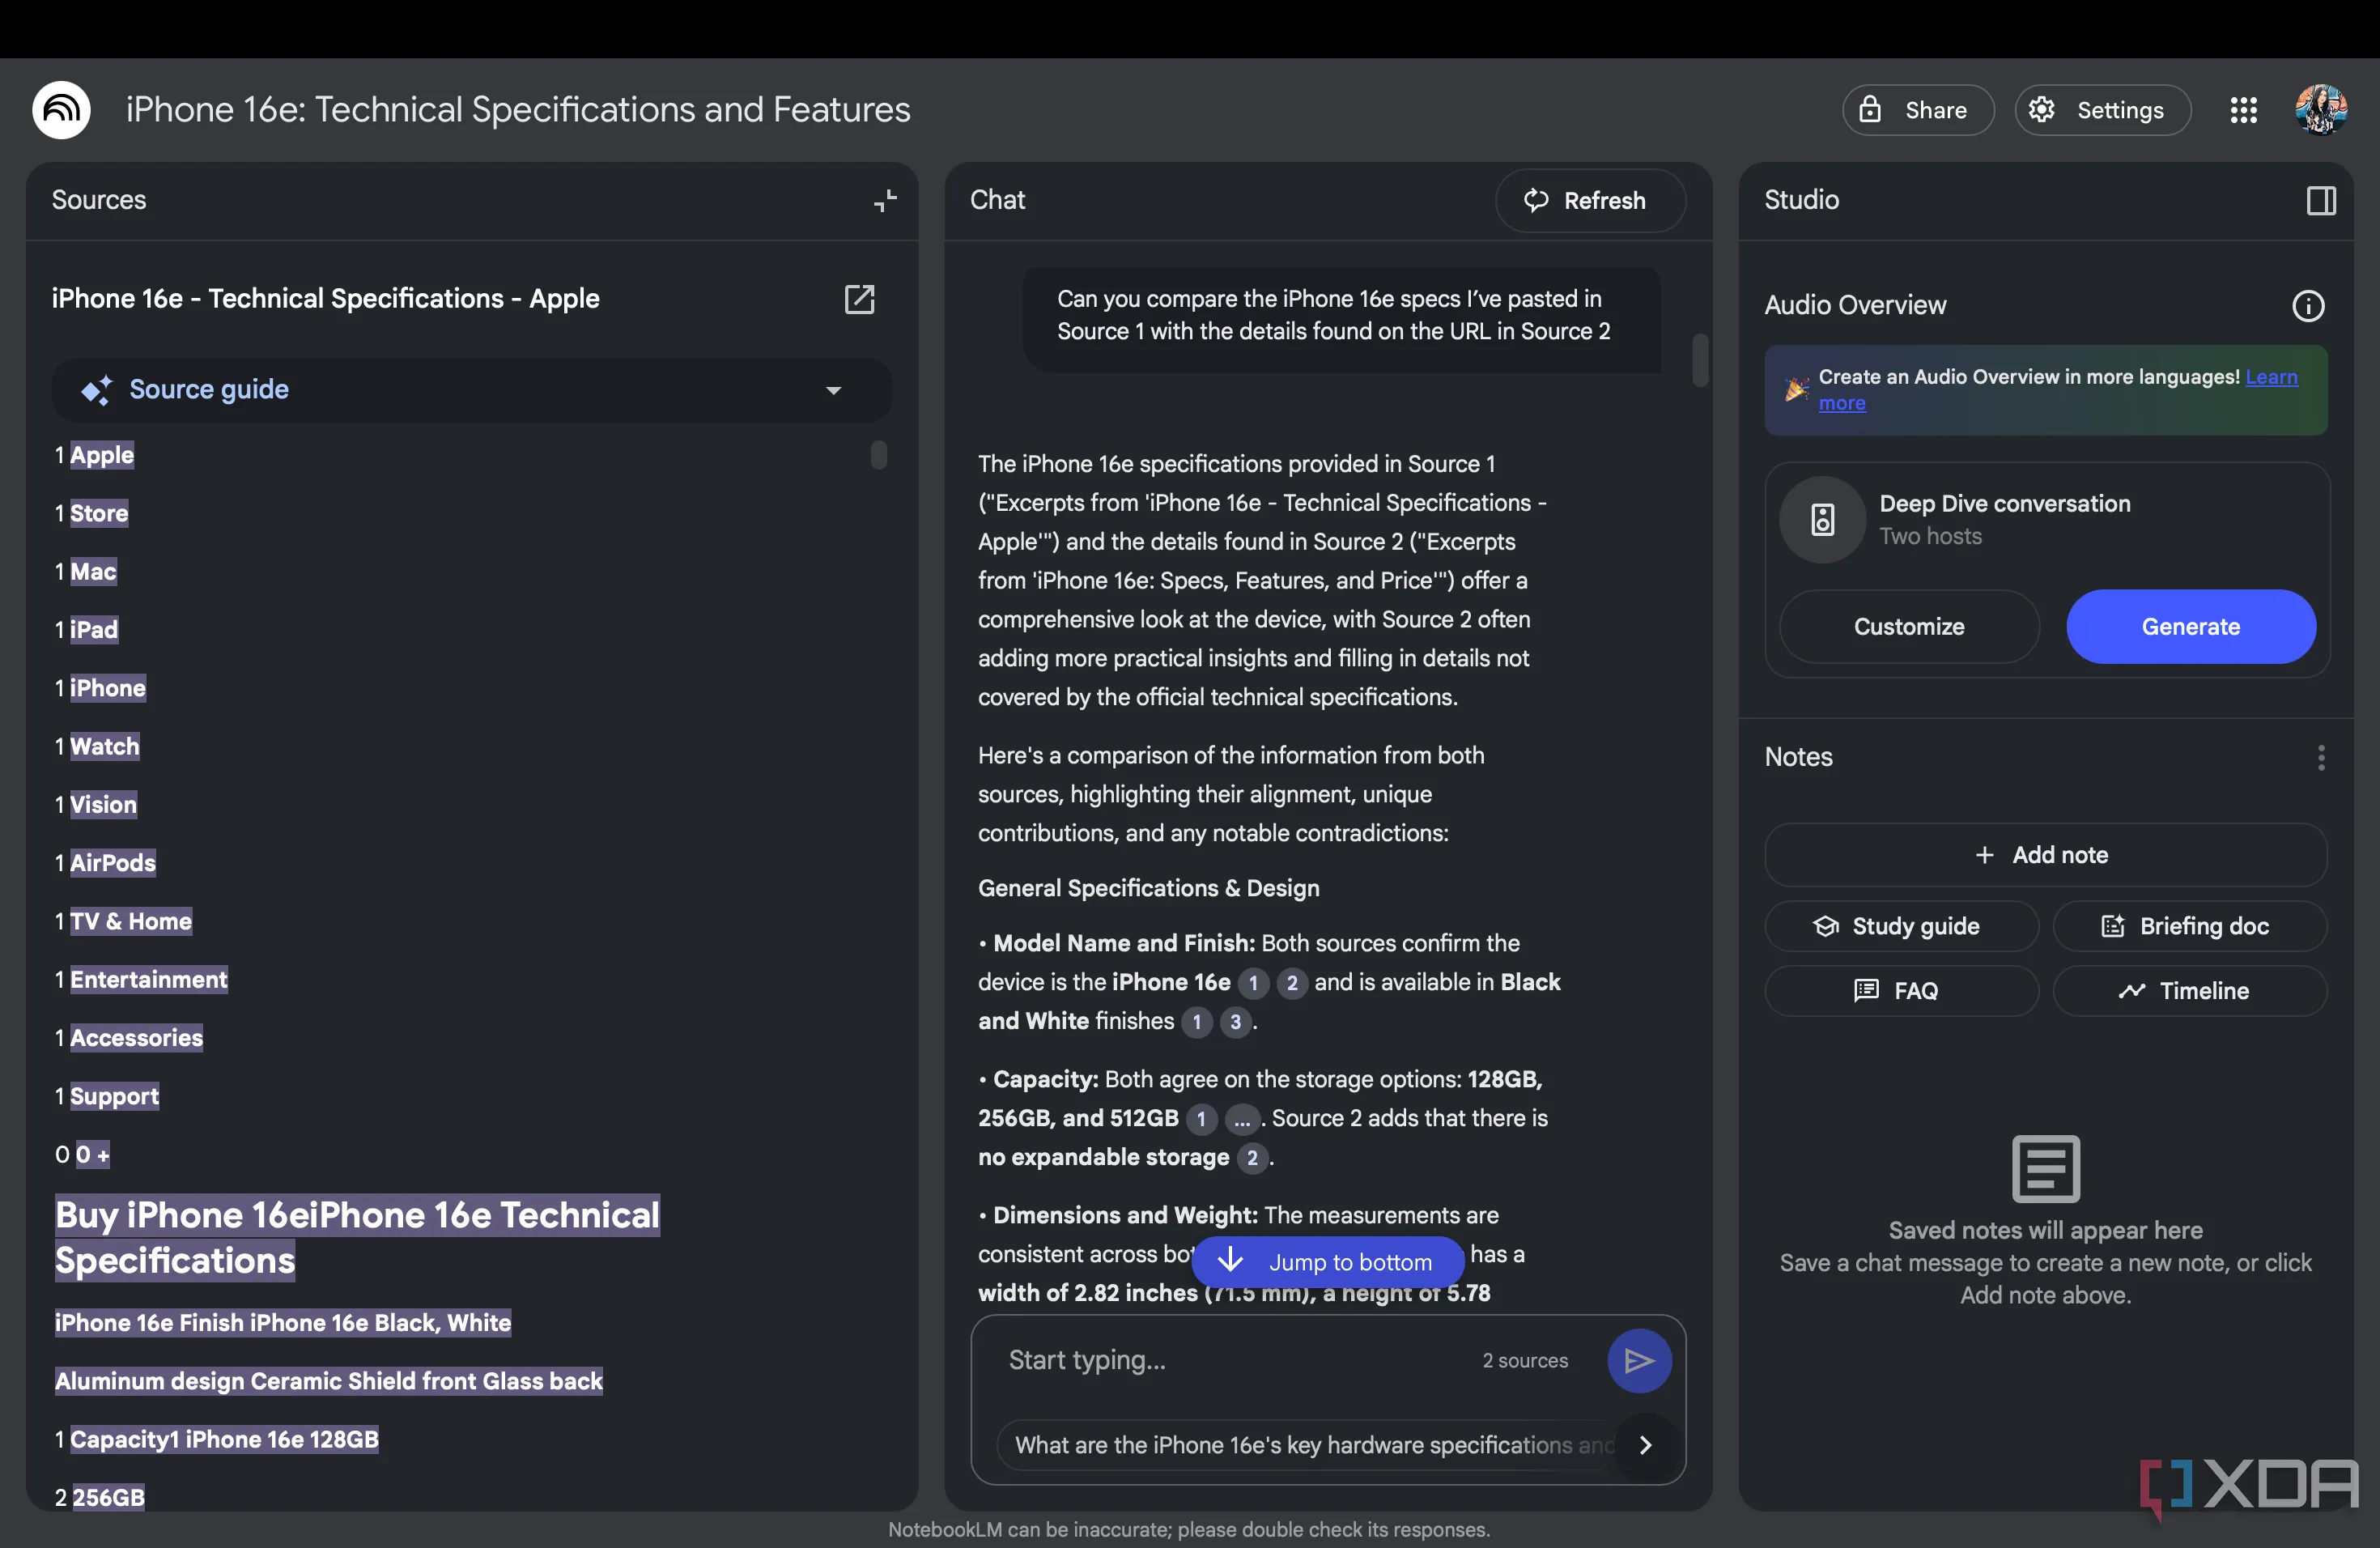Click 'iPhone 16e Finish' source line
The height and width of the screenshot is (1548, 2380).
pyautogui.click(x=283, y=1322)
